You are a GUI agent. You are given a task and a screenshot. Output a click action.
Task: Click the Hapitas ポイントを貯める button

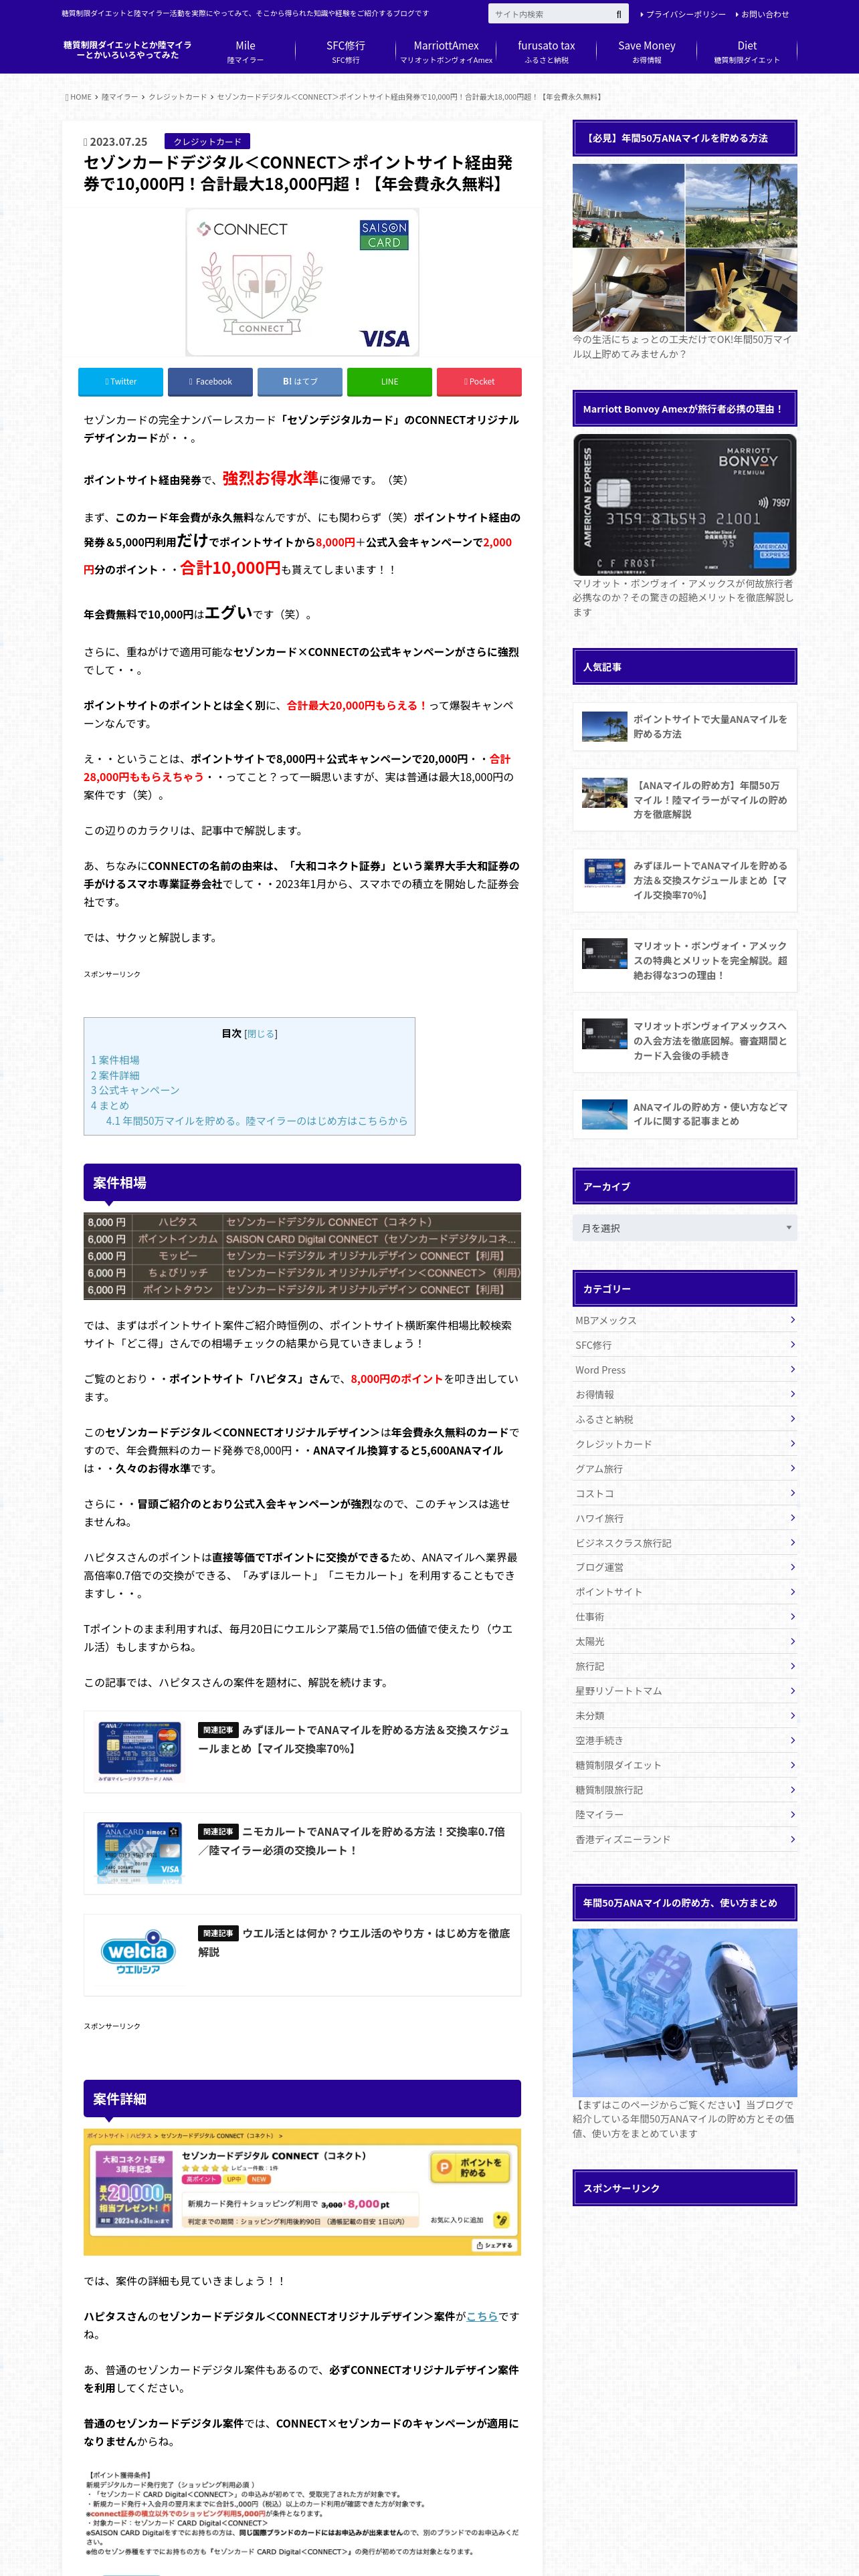tap(470, 2167)
